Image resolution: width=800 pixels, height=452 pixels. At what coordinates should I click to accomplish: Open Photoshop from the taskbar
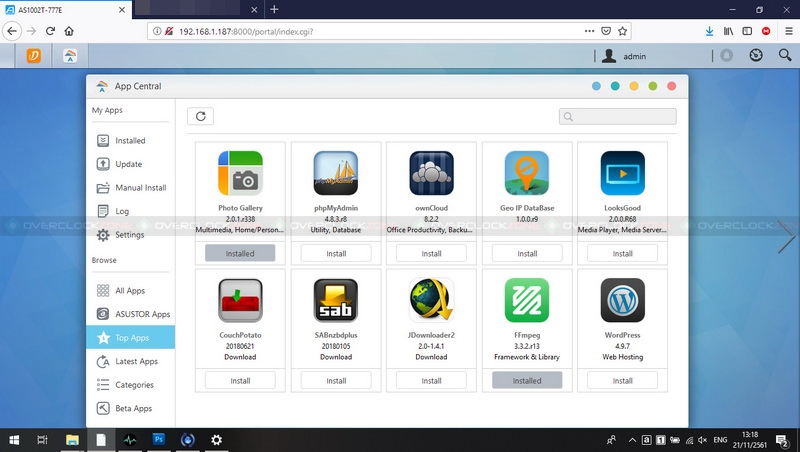159,439
